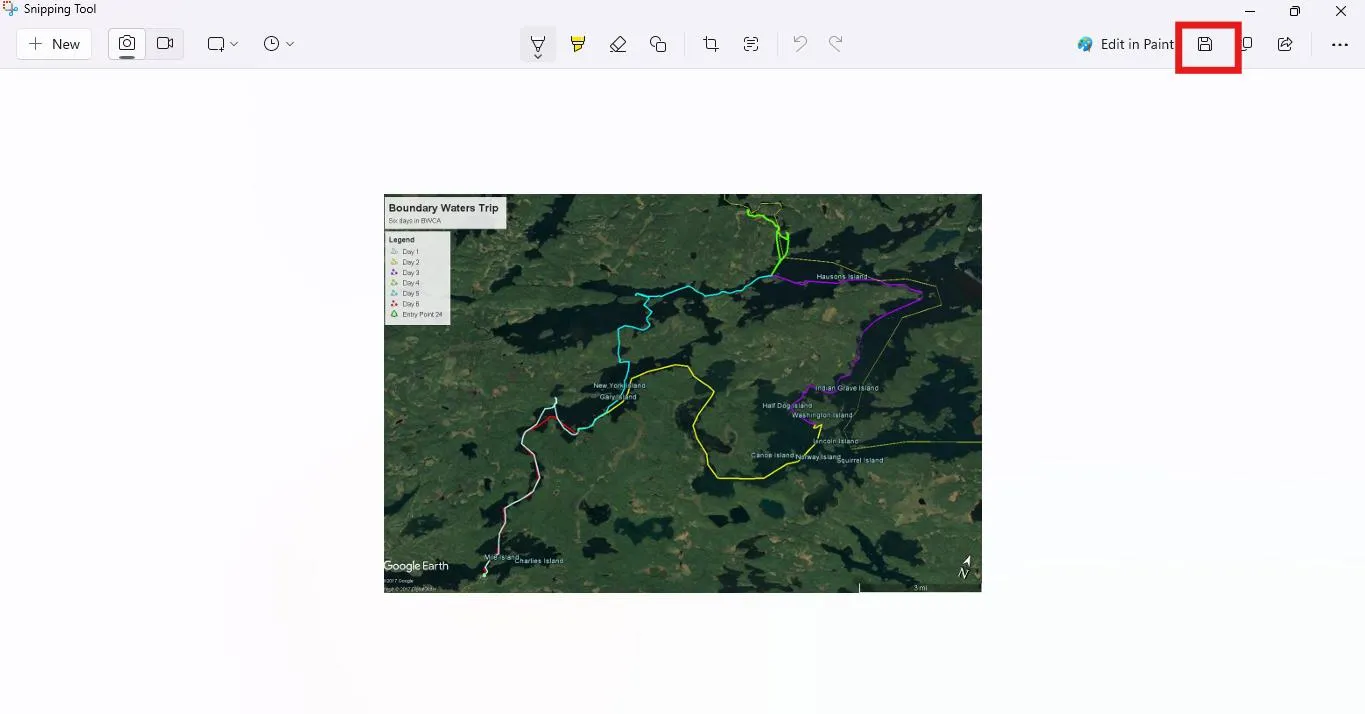Select the Ballpoint pen tool
The width and height of the screenshot is (1365, 714).
(x=538, y=42)
